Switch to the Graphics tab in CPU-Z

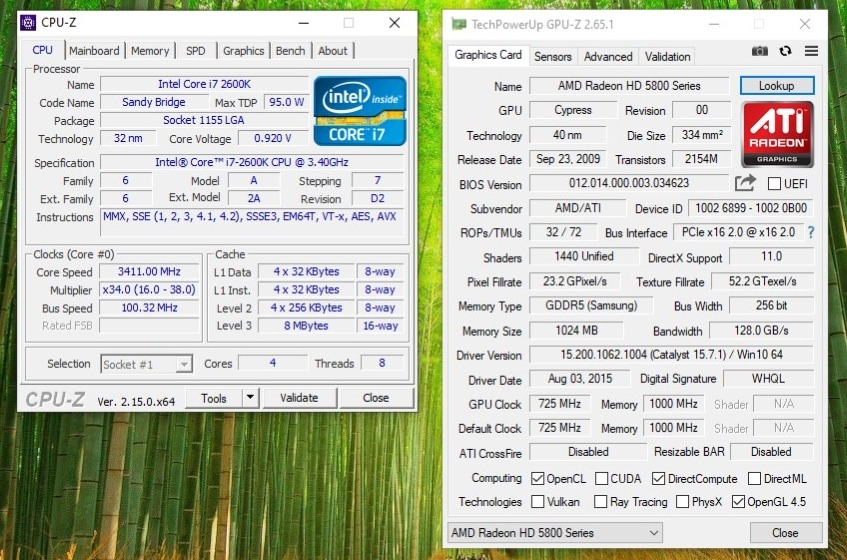pos(244,51)
